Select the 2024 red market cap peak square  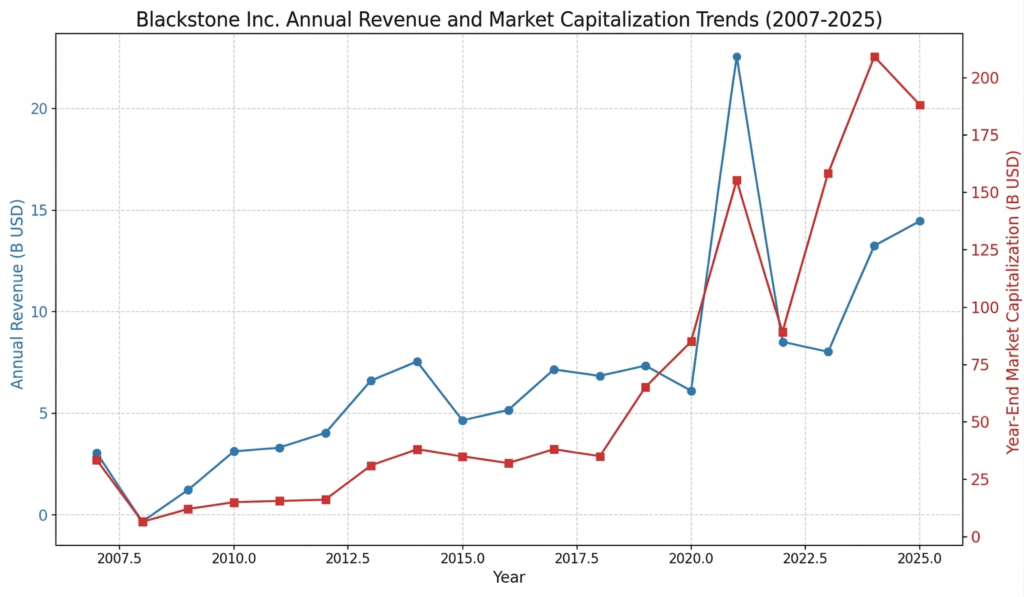click(877, 58)
